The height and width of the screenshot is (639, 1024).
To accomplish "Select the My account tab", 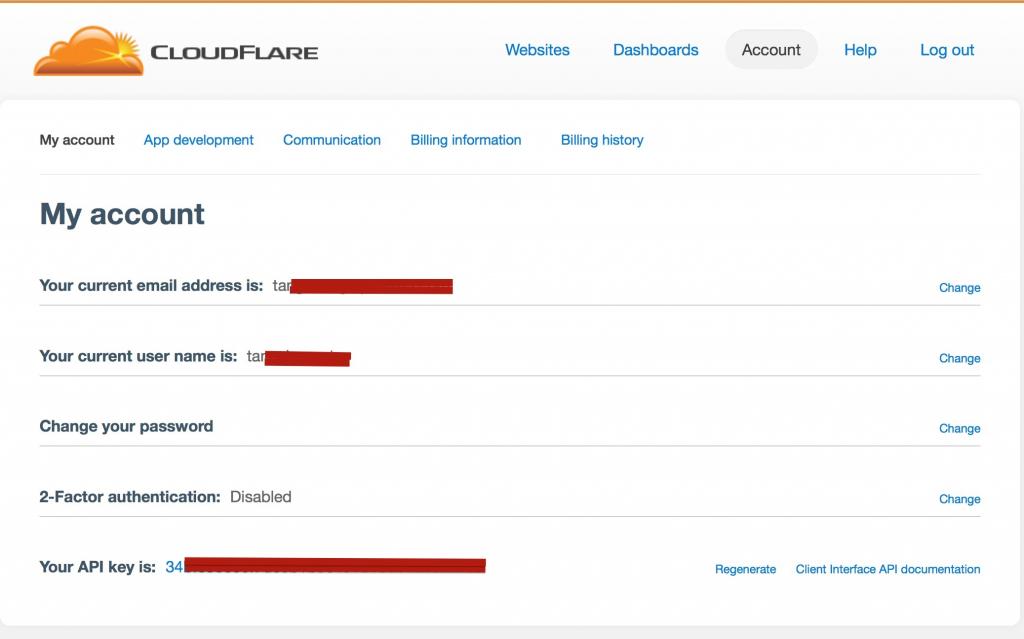I will 77,140.
